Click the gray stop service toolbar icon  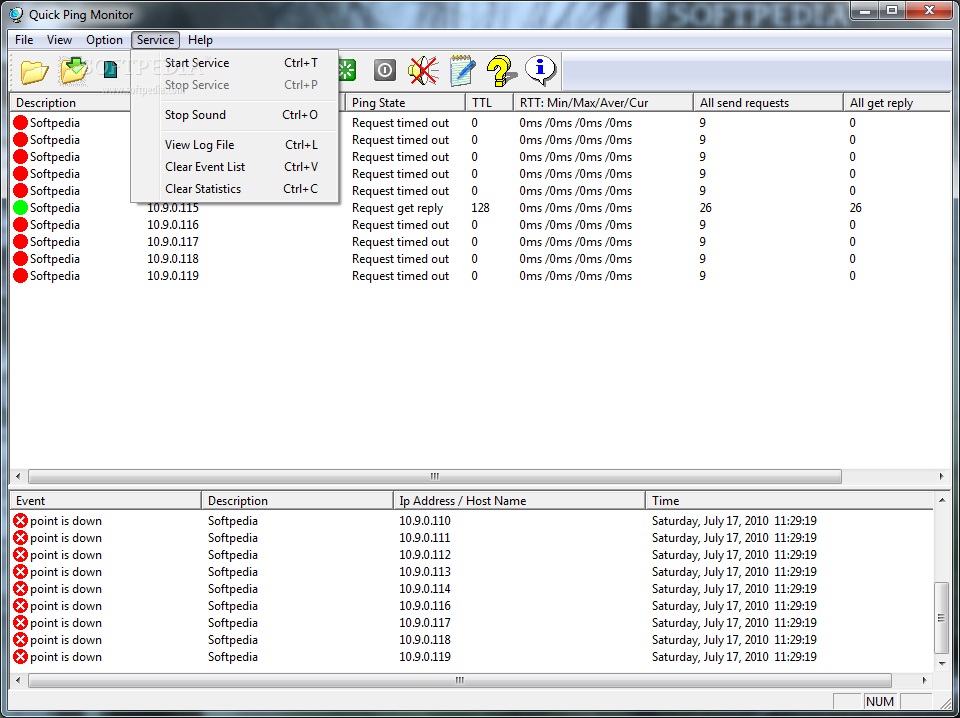(385, 70)
